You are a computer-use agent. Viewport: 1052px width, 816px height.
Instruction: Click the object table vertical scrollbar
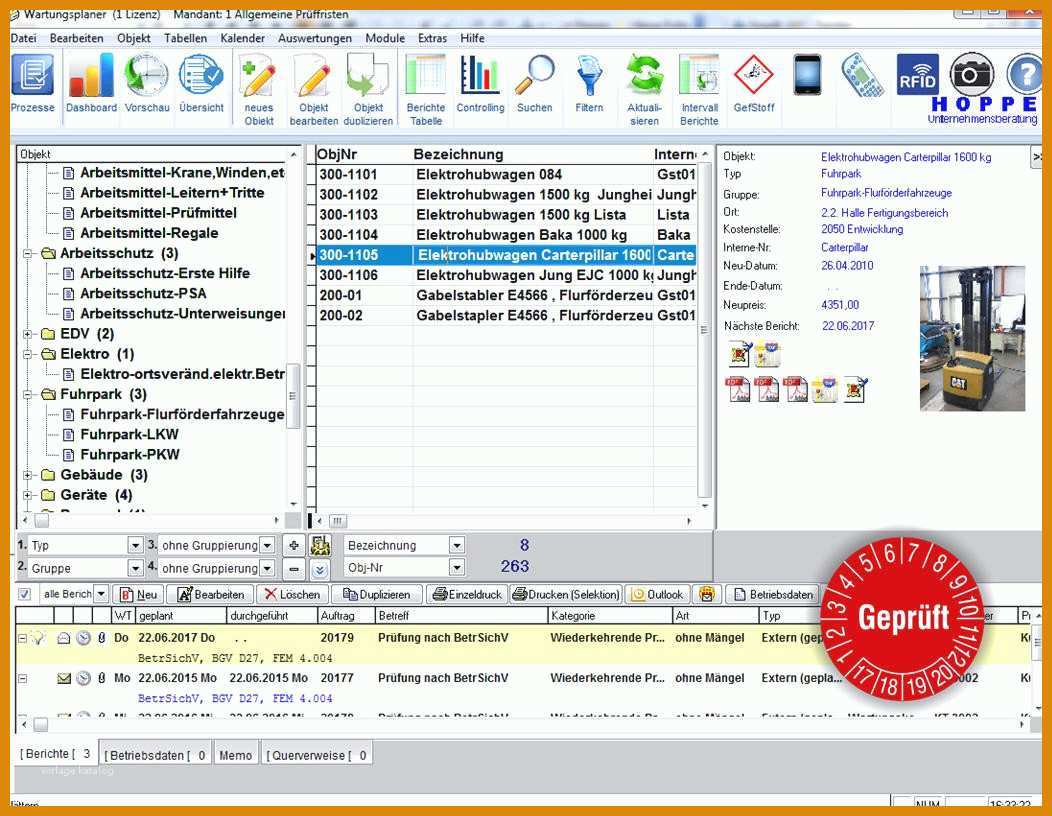704,329
